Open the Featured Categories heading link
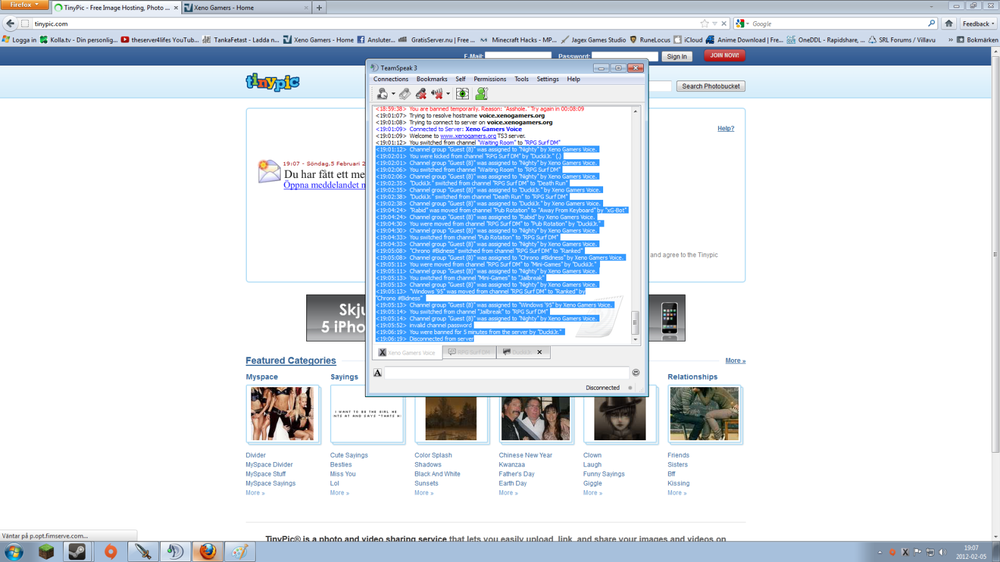Screen dimensions: 1000x562 (x=291, y=360)
